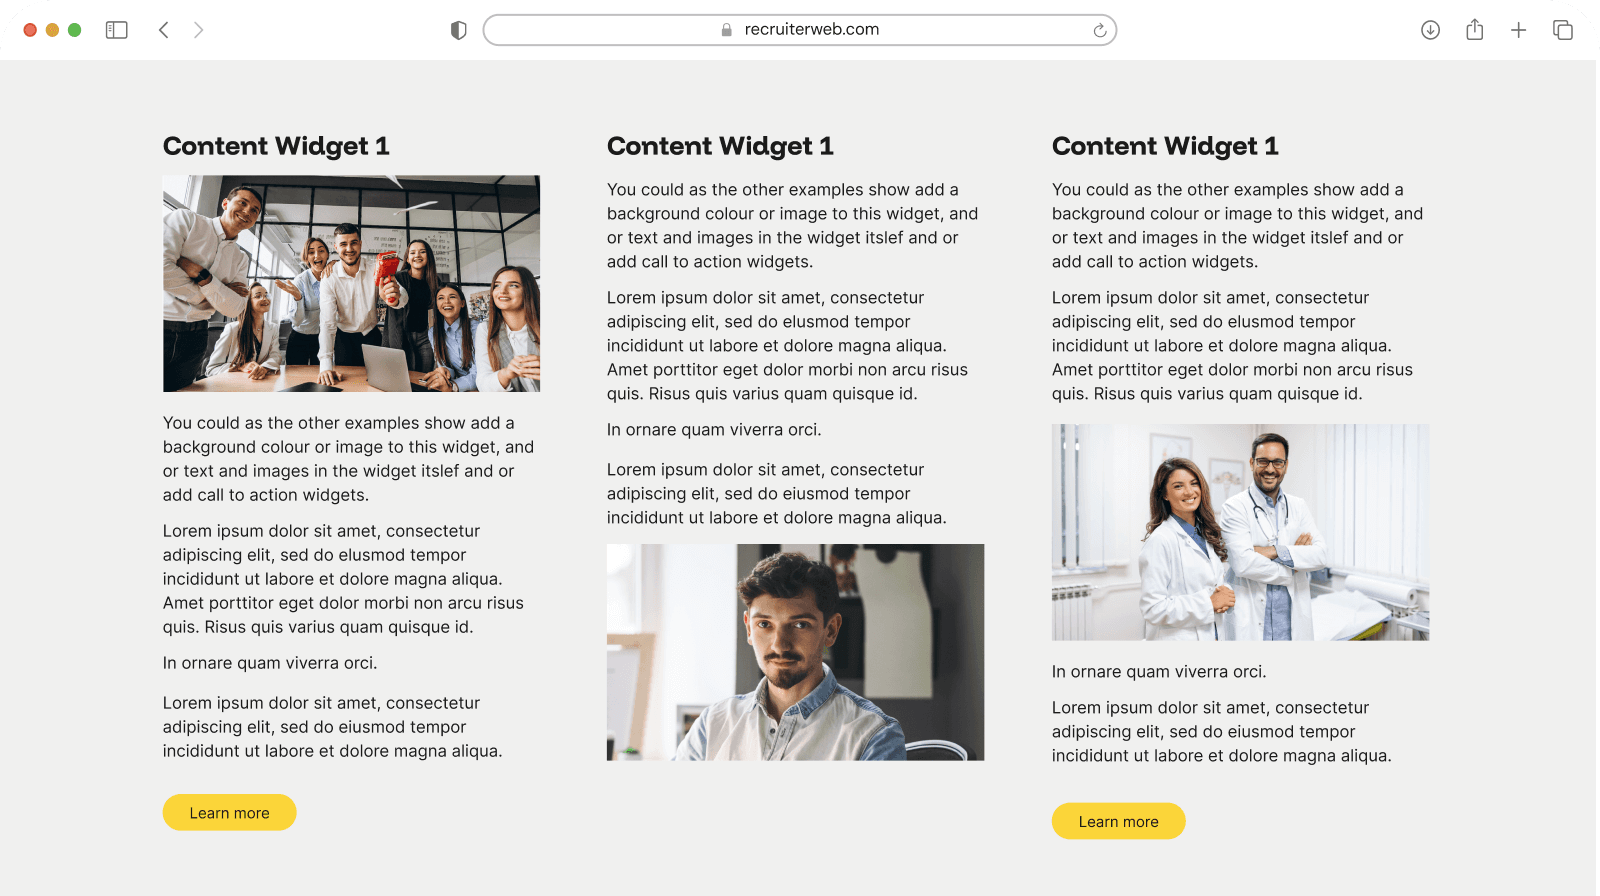Image resolution: width=1600 pixels, height=896 pixels.
Task: Show tab overview icon
Action: [x=1563, y=30]
